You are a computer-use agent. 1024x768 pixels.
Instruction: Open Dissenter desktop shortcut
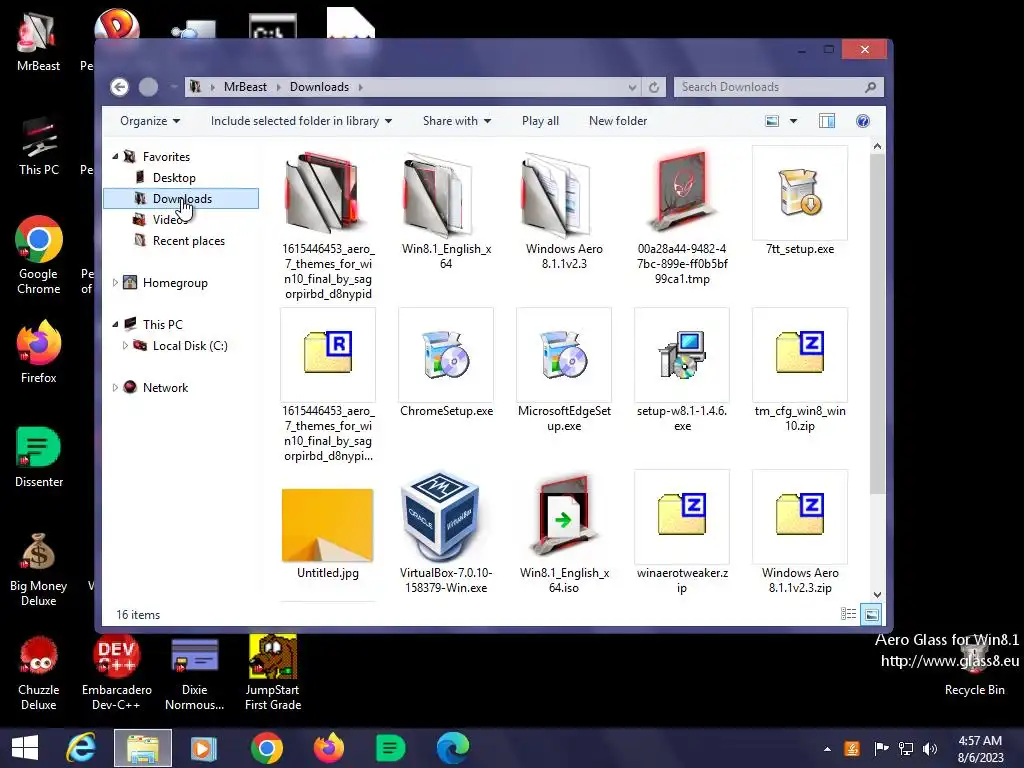pos(39,456)
